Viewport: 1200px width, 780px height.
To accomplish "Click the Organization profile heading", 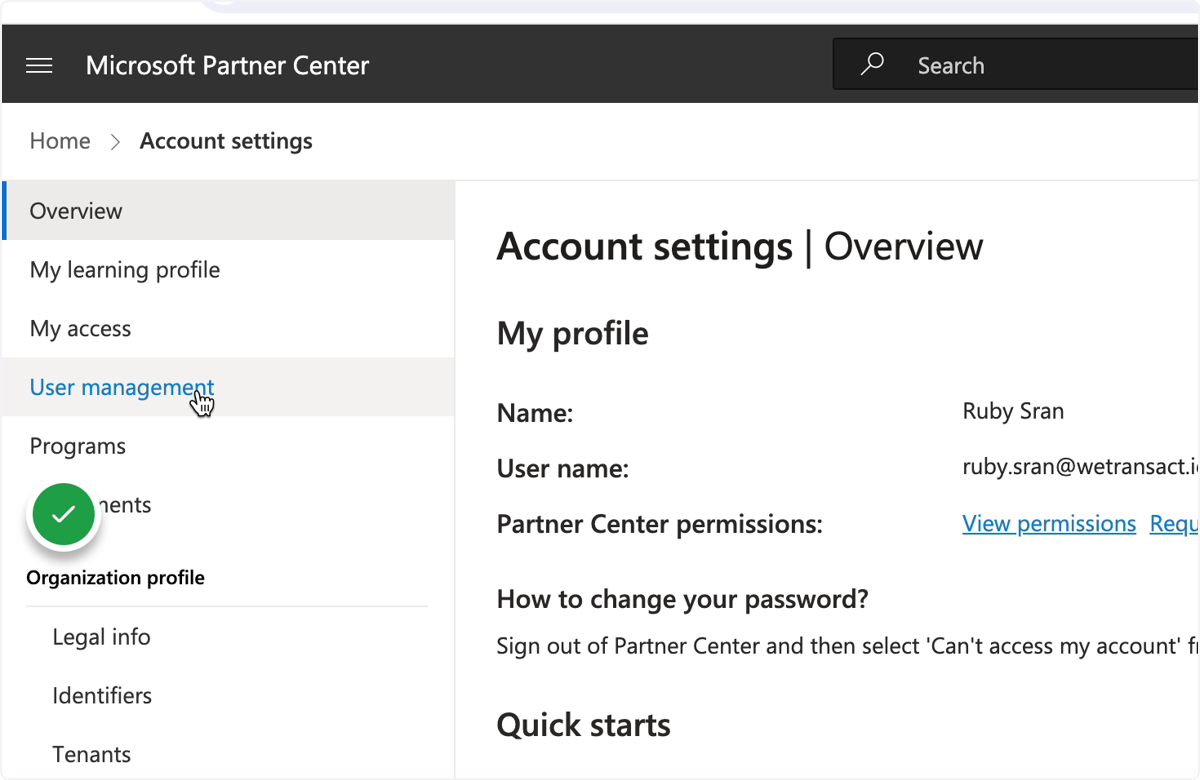I will coord(115,578).
